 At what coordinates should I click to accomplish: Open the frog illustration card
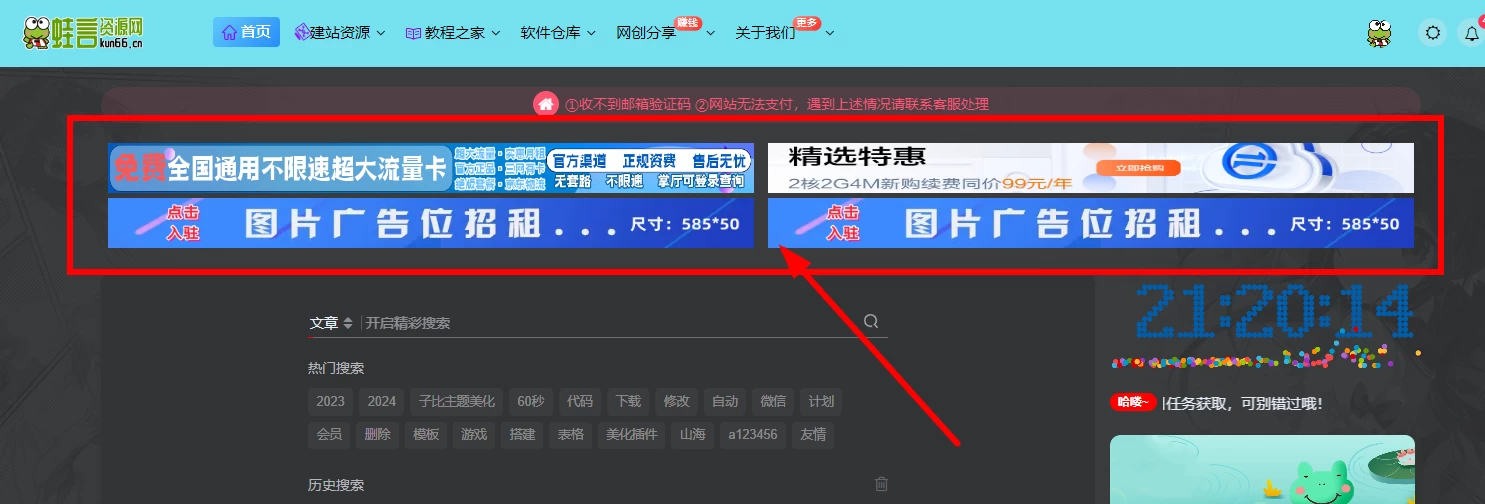1262,469
